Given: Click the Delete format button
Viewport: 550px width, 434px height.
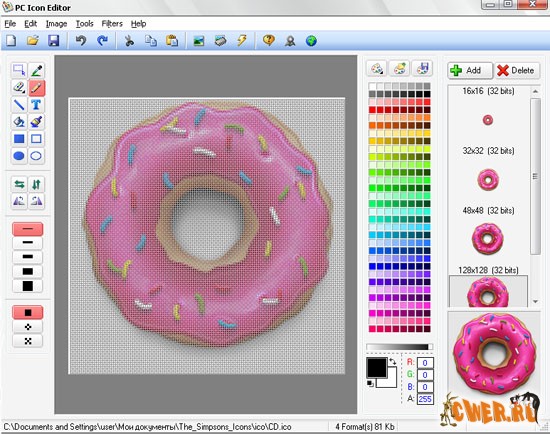Looking at the screenshot, I should click(x=517, y=71).
